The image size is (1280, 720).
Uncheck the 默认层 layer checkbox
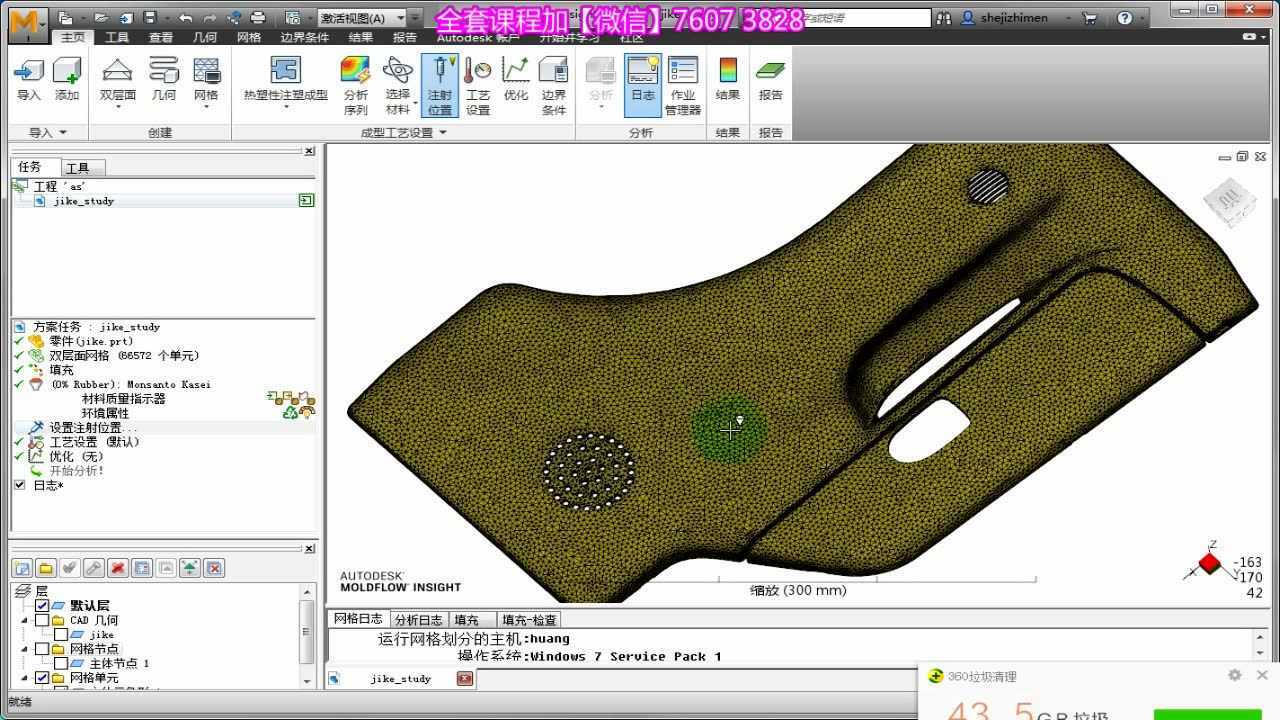coord(42,606)
